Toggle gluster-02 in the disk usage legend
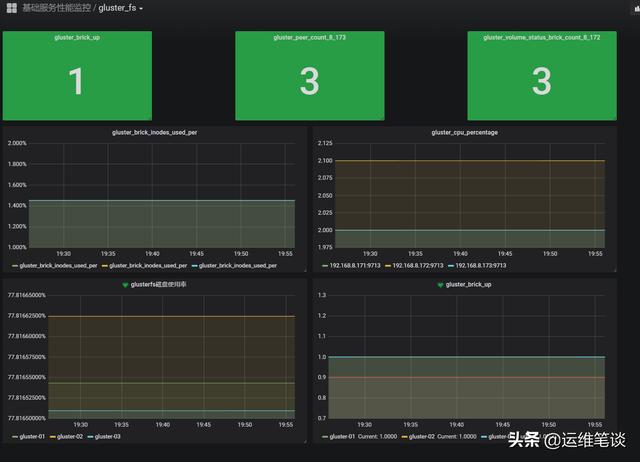 (x=70, y=437)
